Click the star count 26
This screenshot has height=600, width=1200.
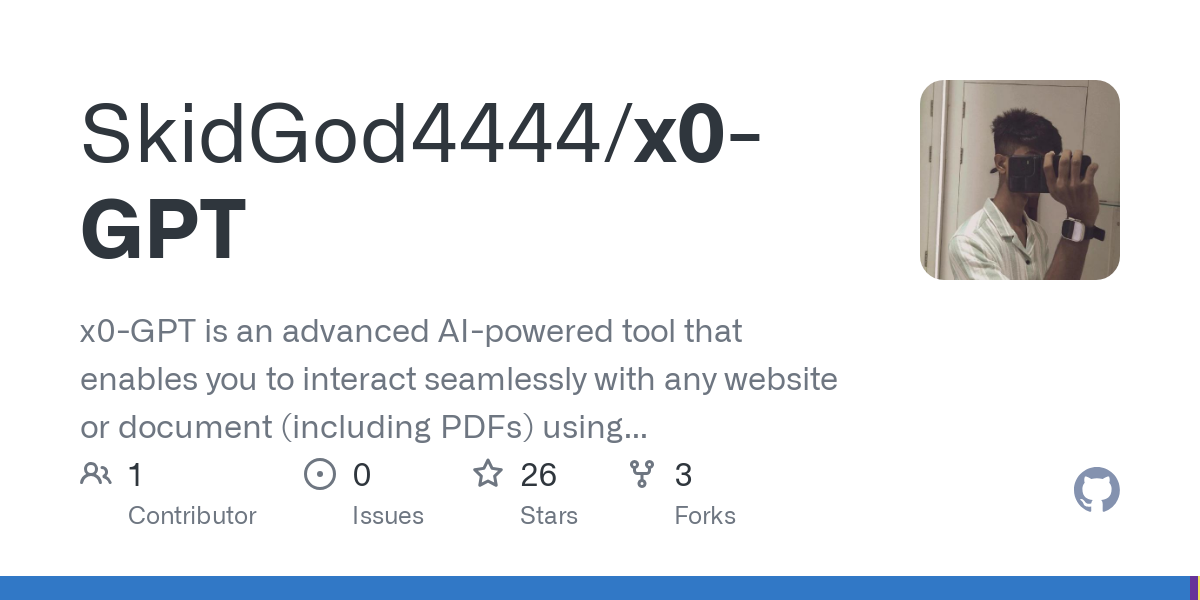539,475
